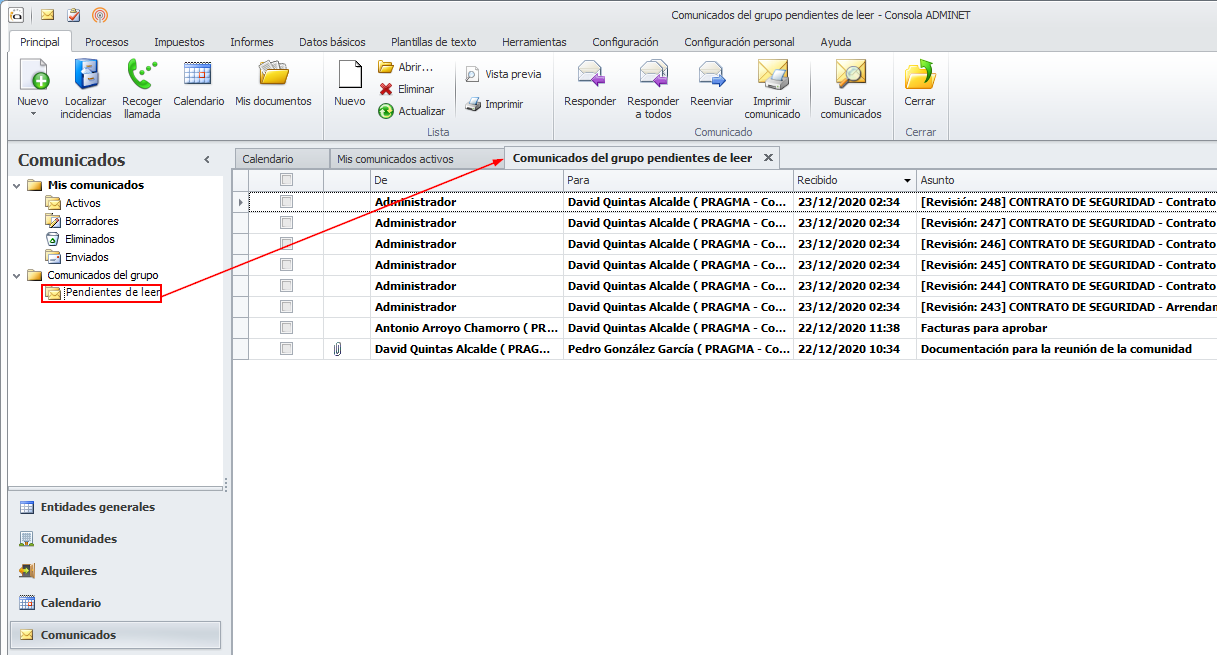Check the Facturas para aprobar row checkbox
The width and height of the screenshot is (1217, 655).
point(286,328)
